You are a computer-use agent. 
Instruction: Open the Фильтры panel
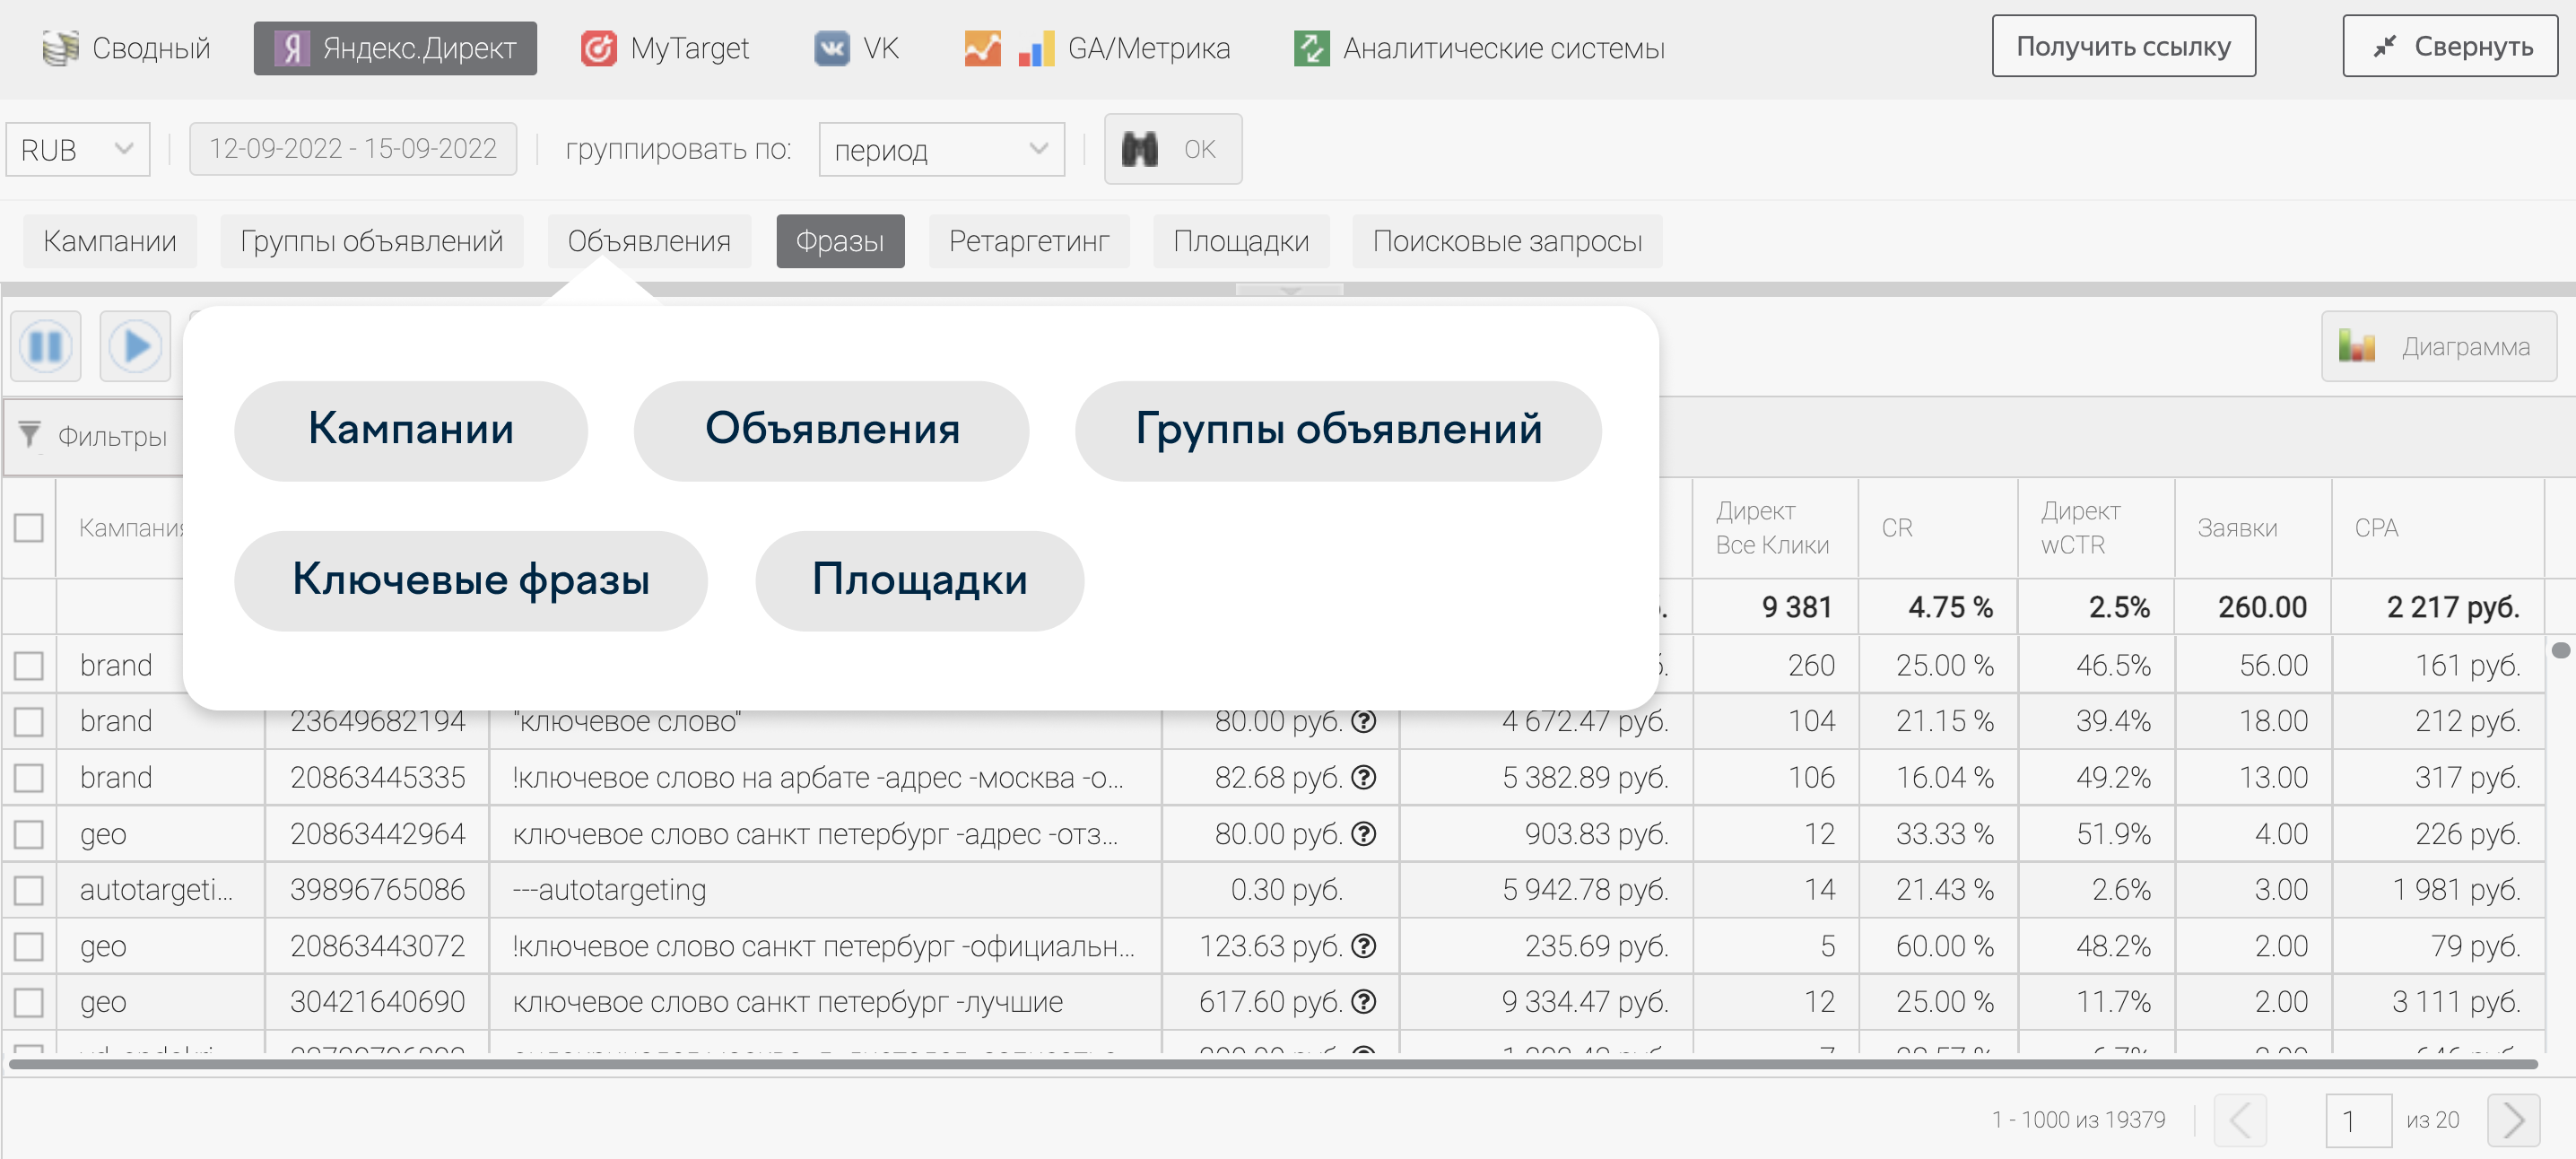pyautogui.click(x=96, y=436)
